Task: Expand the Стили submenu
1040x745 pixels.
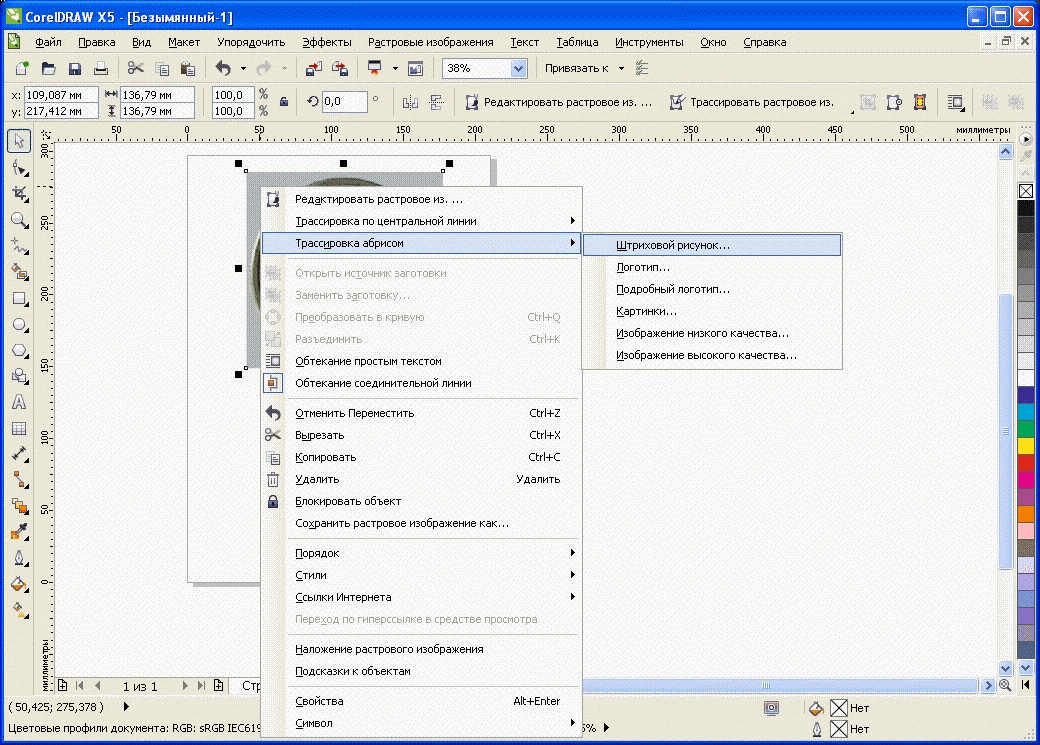Action: coord(421,575)
